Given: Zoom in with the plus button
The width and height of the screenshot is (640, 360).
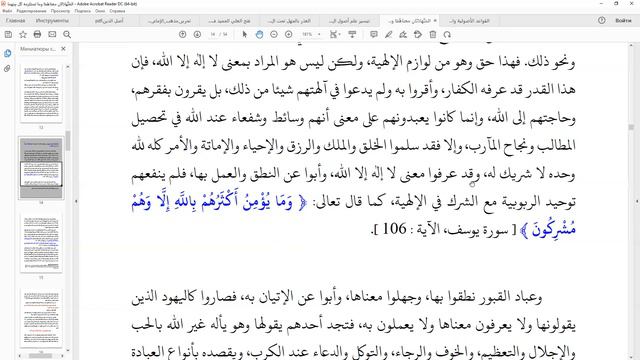Looking at the screenshot, I should [289, 35].
